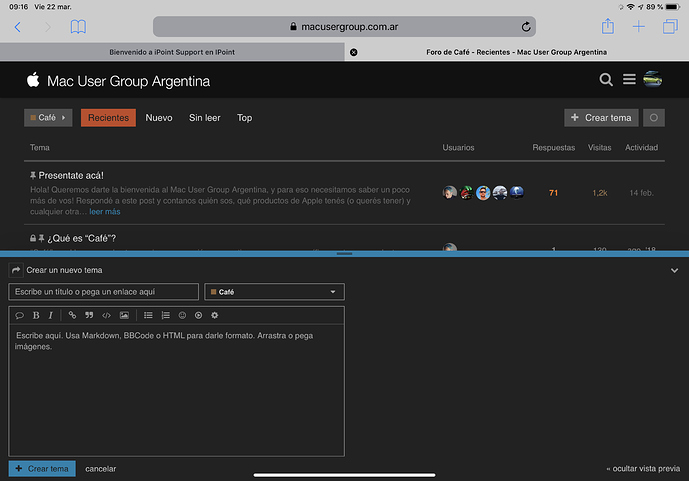Viewport: 689px width, 481px height.
Task: Sort by Actividad column
Action: click(x=641, y=148)
